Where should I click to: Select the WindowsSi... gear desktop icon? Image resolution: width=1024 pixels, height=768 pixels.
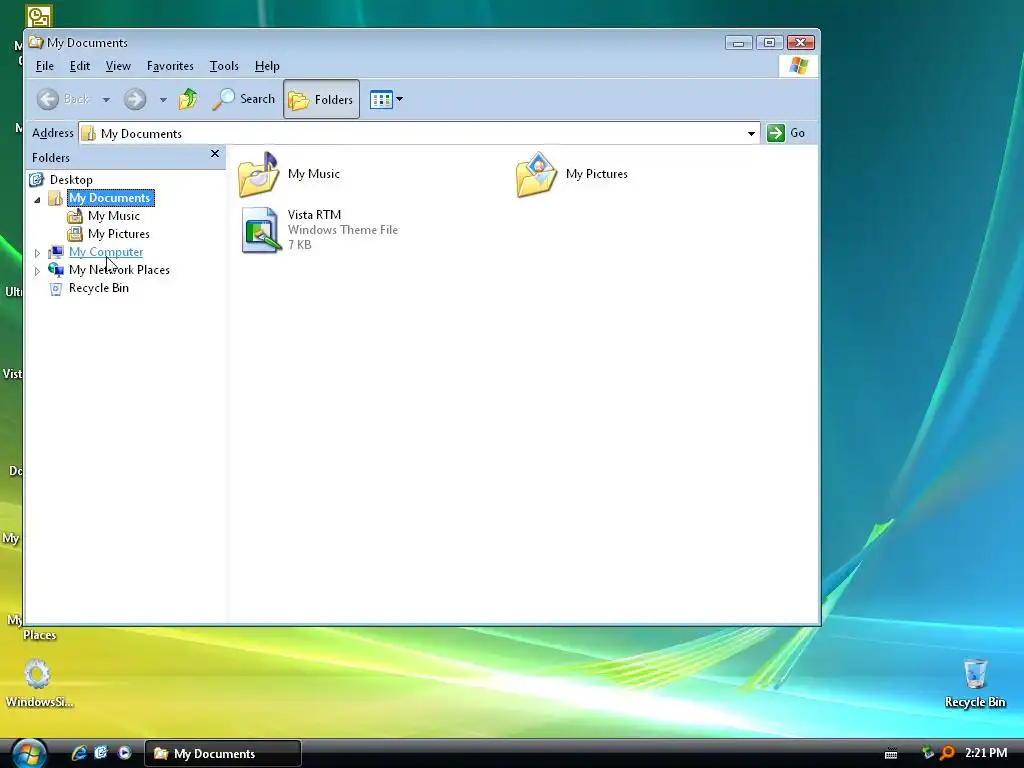pyautogui.click(x=38, y=683)
